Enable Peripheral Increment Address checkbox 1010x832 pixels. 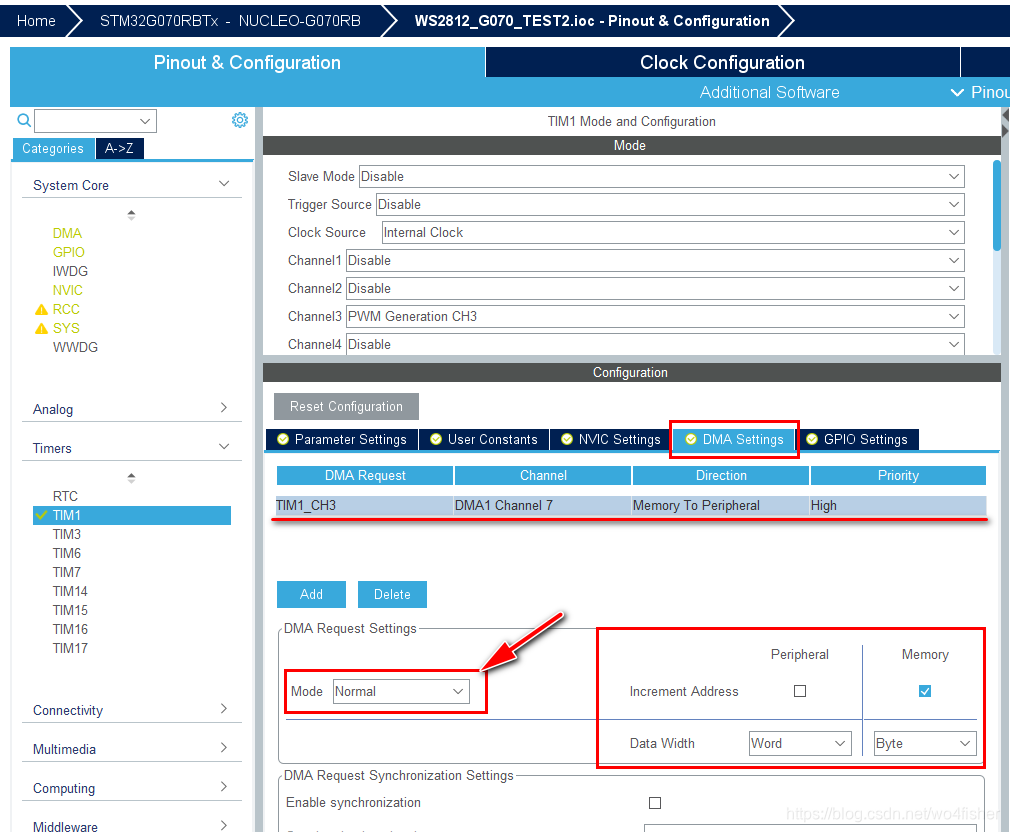tap(800, 691)
